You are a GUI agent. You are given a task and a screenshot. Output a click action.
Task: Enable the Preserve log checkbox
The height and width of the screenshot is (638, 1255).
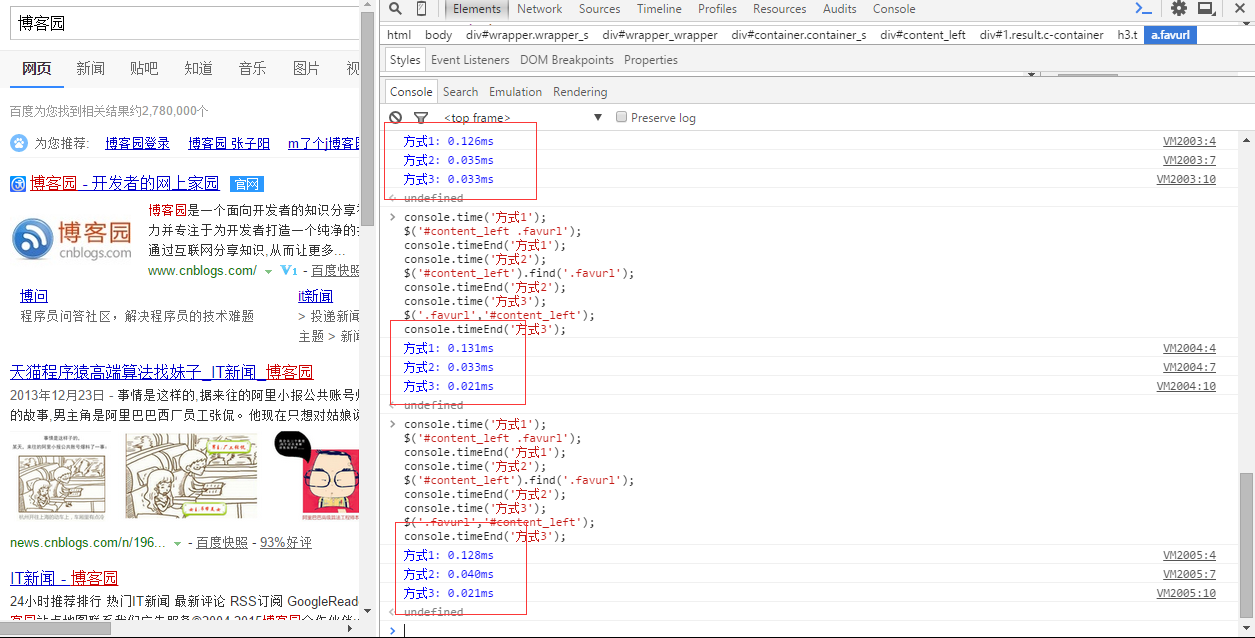coord(622,117)
